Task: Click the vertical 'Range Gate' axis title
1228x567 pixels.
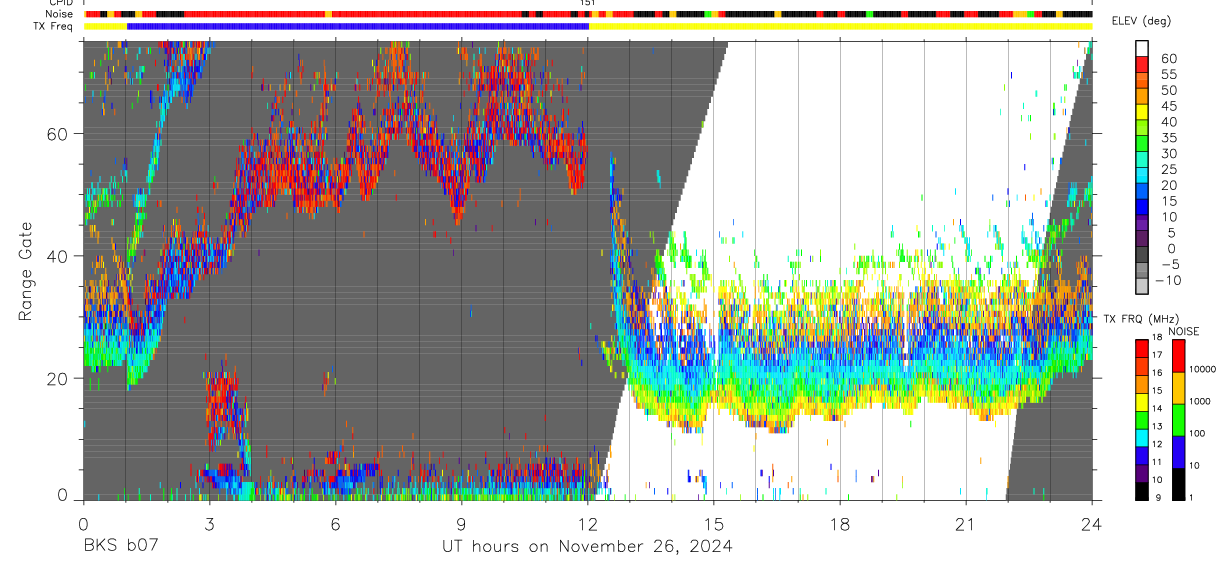Action: click(x=25, y=271)
